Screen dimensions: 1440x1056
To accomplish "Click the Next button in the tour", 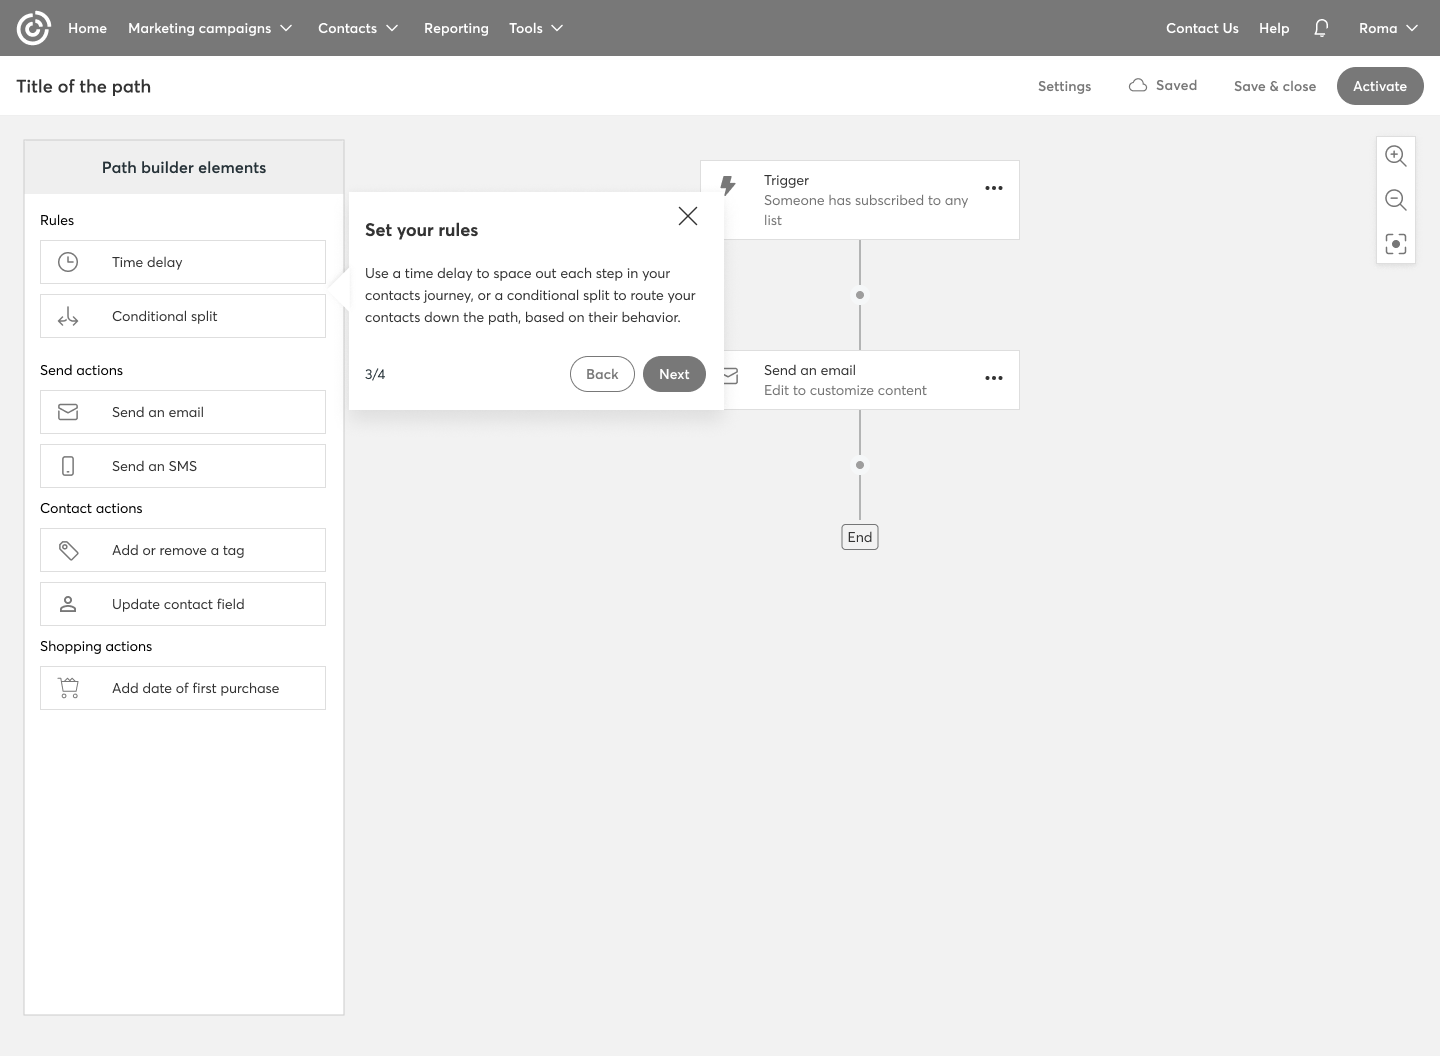I will [x=674, y=374].
